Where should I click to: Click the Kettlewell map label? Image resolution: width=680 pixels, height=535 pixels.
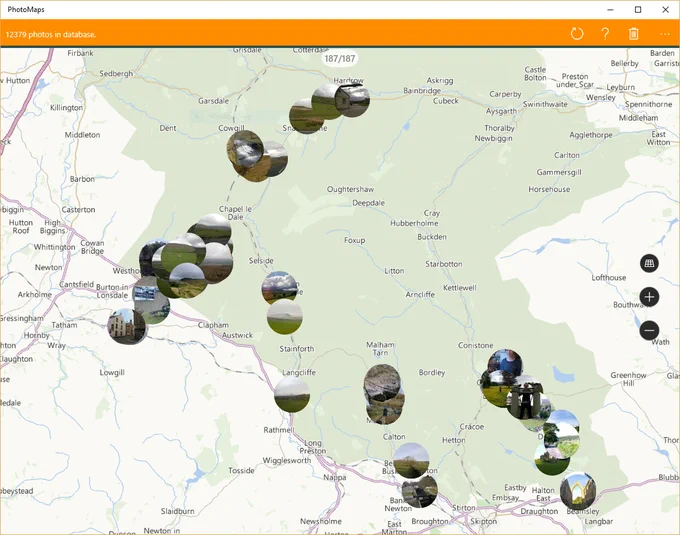point(460,288)
